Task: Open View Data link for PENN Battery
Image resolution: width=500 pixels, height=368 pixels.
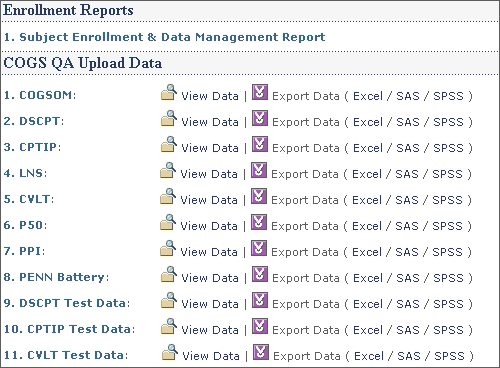Action: click(x=210, y=278)
